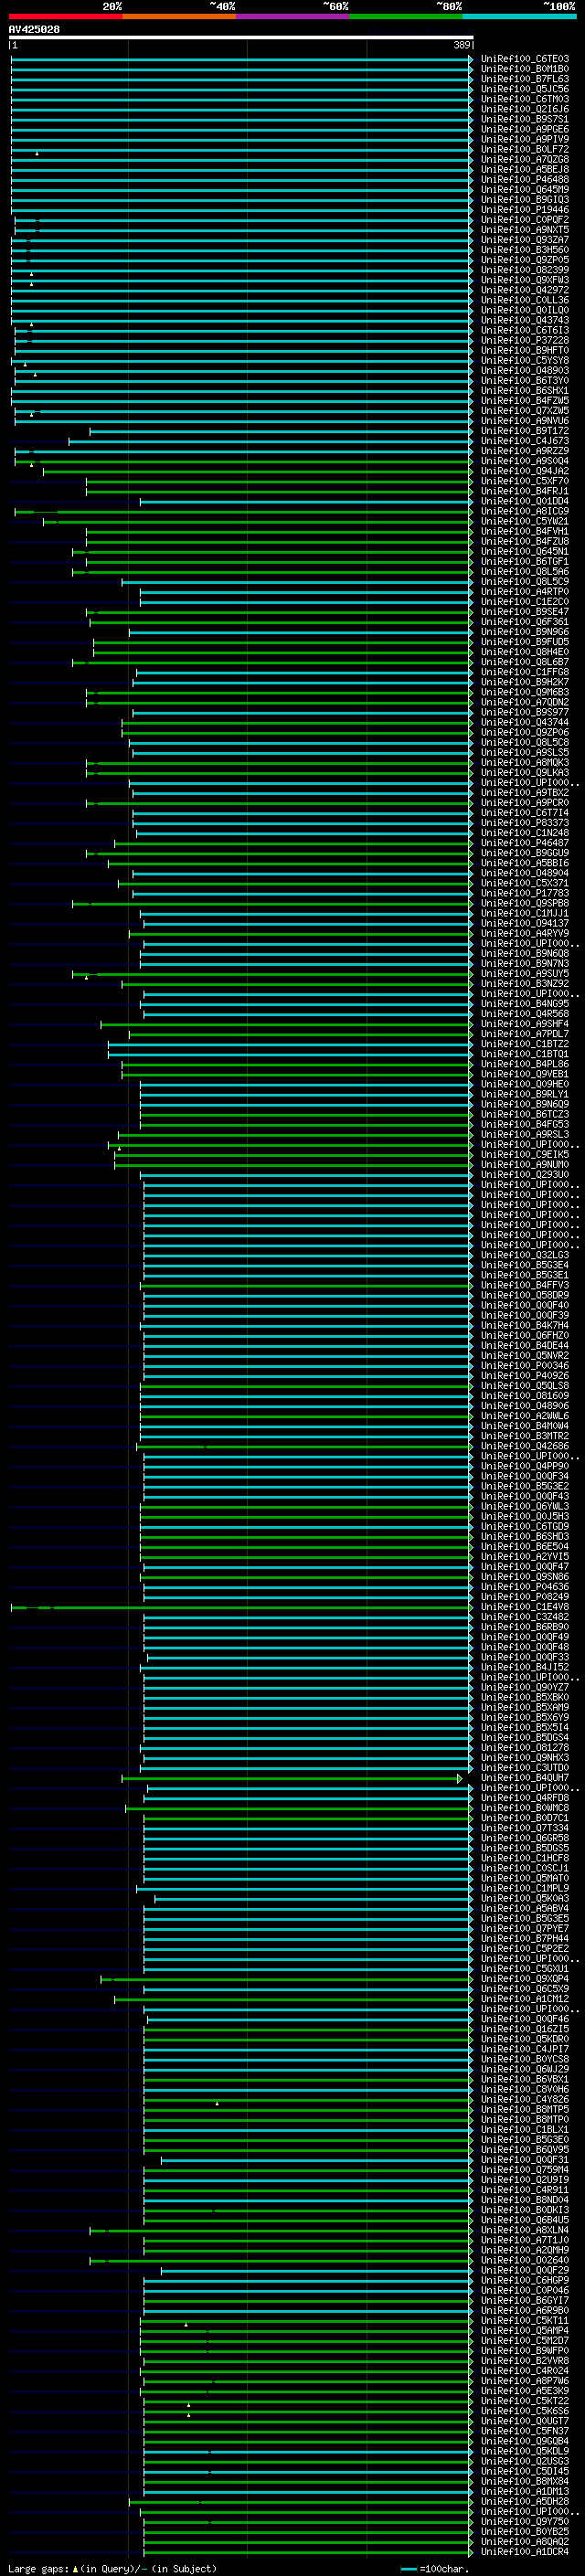
Task: Open hit UniRef100_C4J673
Action: click(x=525, y=441)
